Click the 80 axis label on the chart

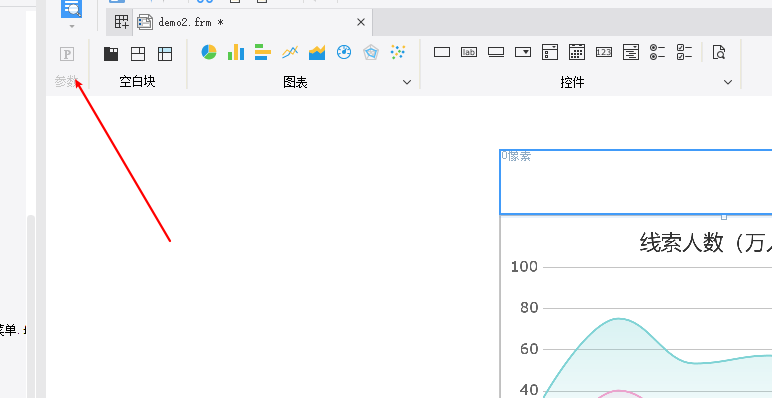pos(529,308)
